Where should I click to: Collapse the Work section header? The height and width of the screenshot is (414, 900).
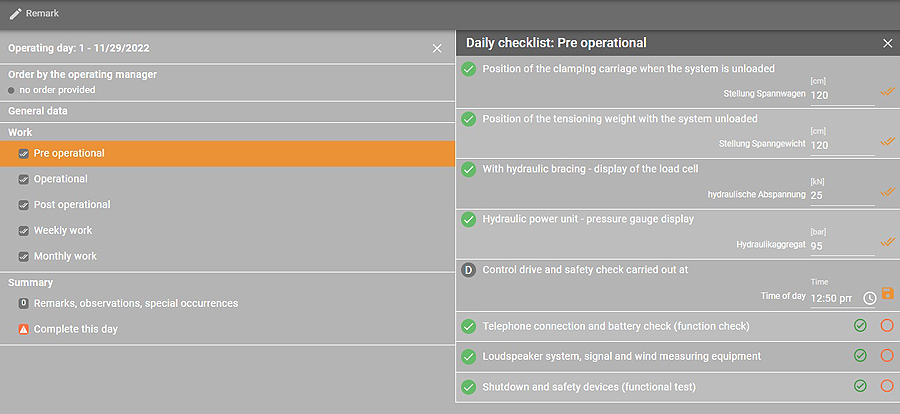pyautogui.click(x=21, y=132)
